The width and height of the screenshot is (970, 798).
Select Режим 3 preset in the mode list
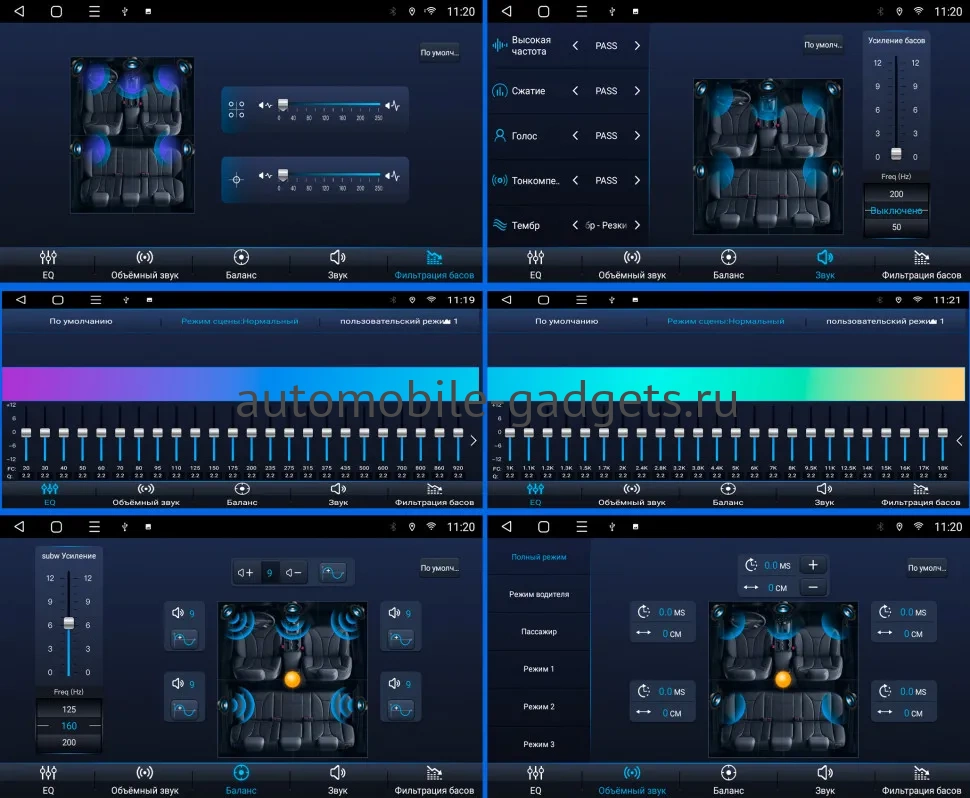pyautogui.click(x=539, y=744)
